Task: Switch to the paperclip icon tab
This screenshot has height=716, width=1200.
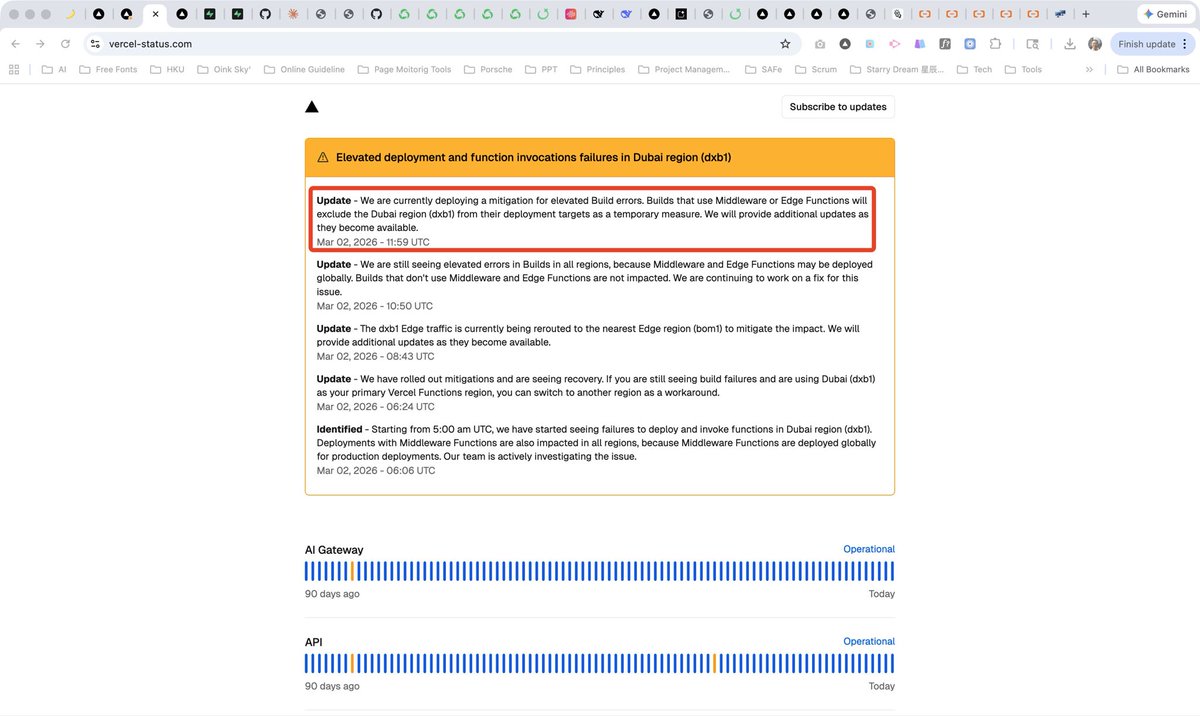Action: tap(897, 14)
